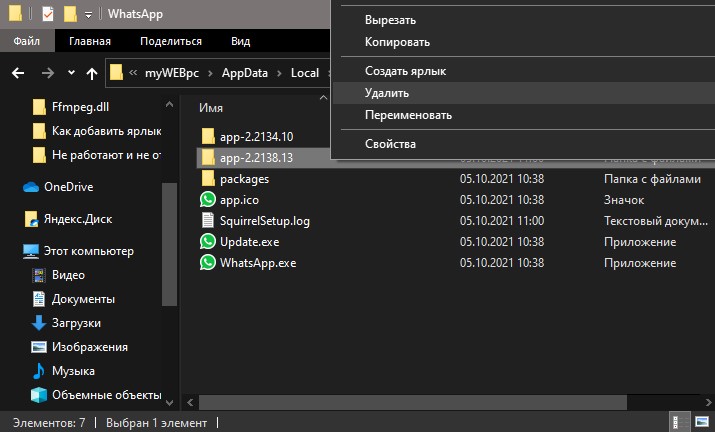Click the WhatsApp icon of Update.exe

208,241
